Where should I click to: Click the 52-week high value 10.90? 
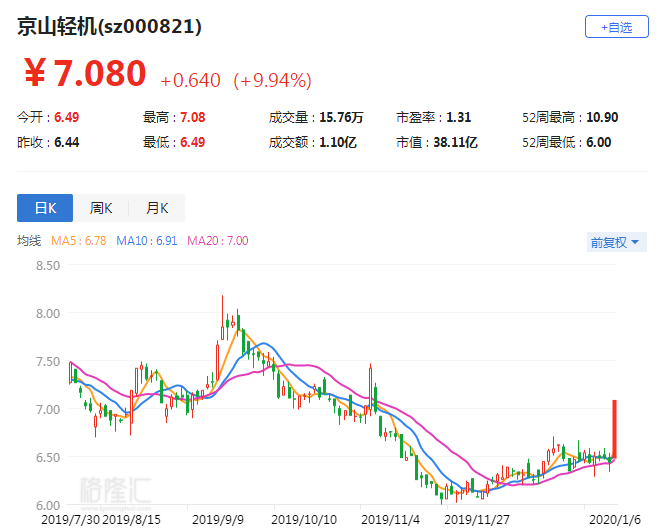pyautogui.click(x=602, y=117)
